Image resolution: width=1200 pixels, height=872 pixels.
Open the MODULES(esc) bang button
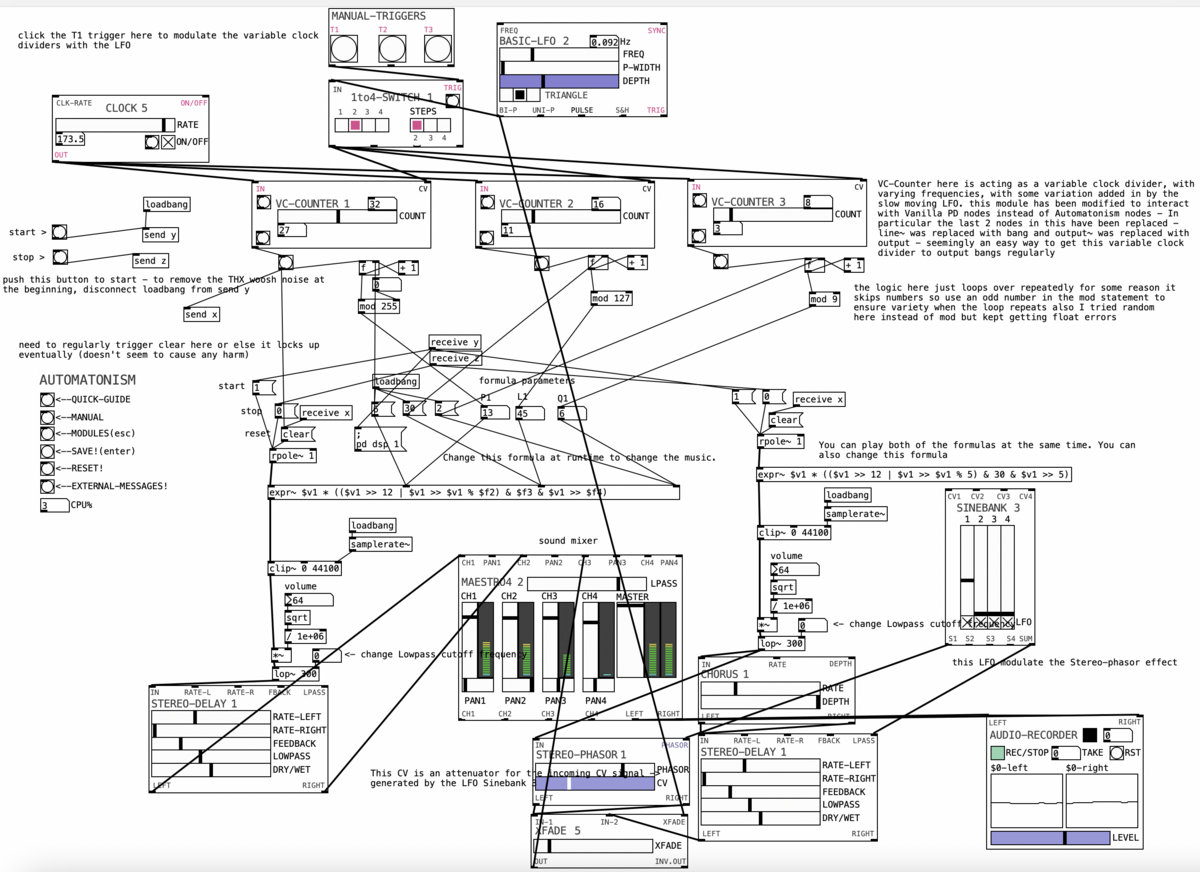47,434
